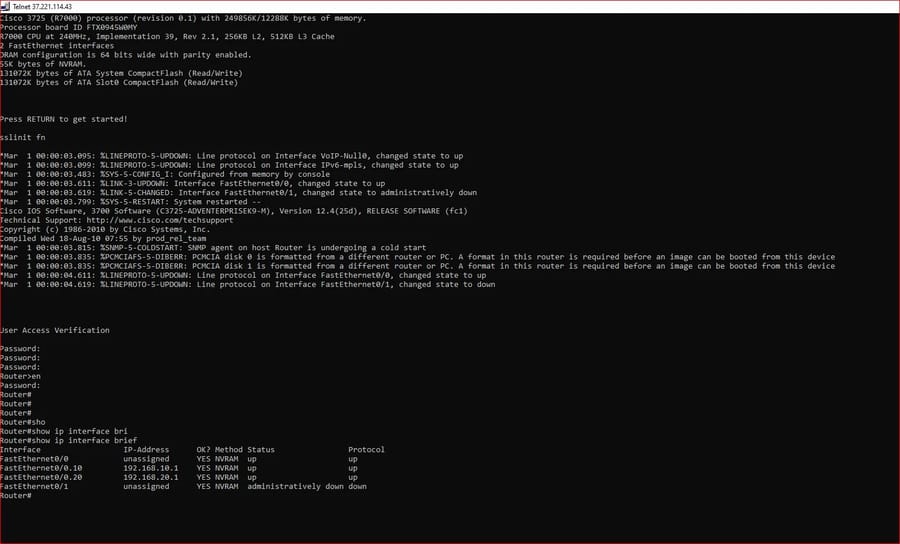Select the 'Cisco 3725 (R7000) processor' line
The width and height of the screenshot is (900, 544).
pos(183,18)
